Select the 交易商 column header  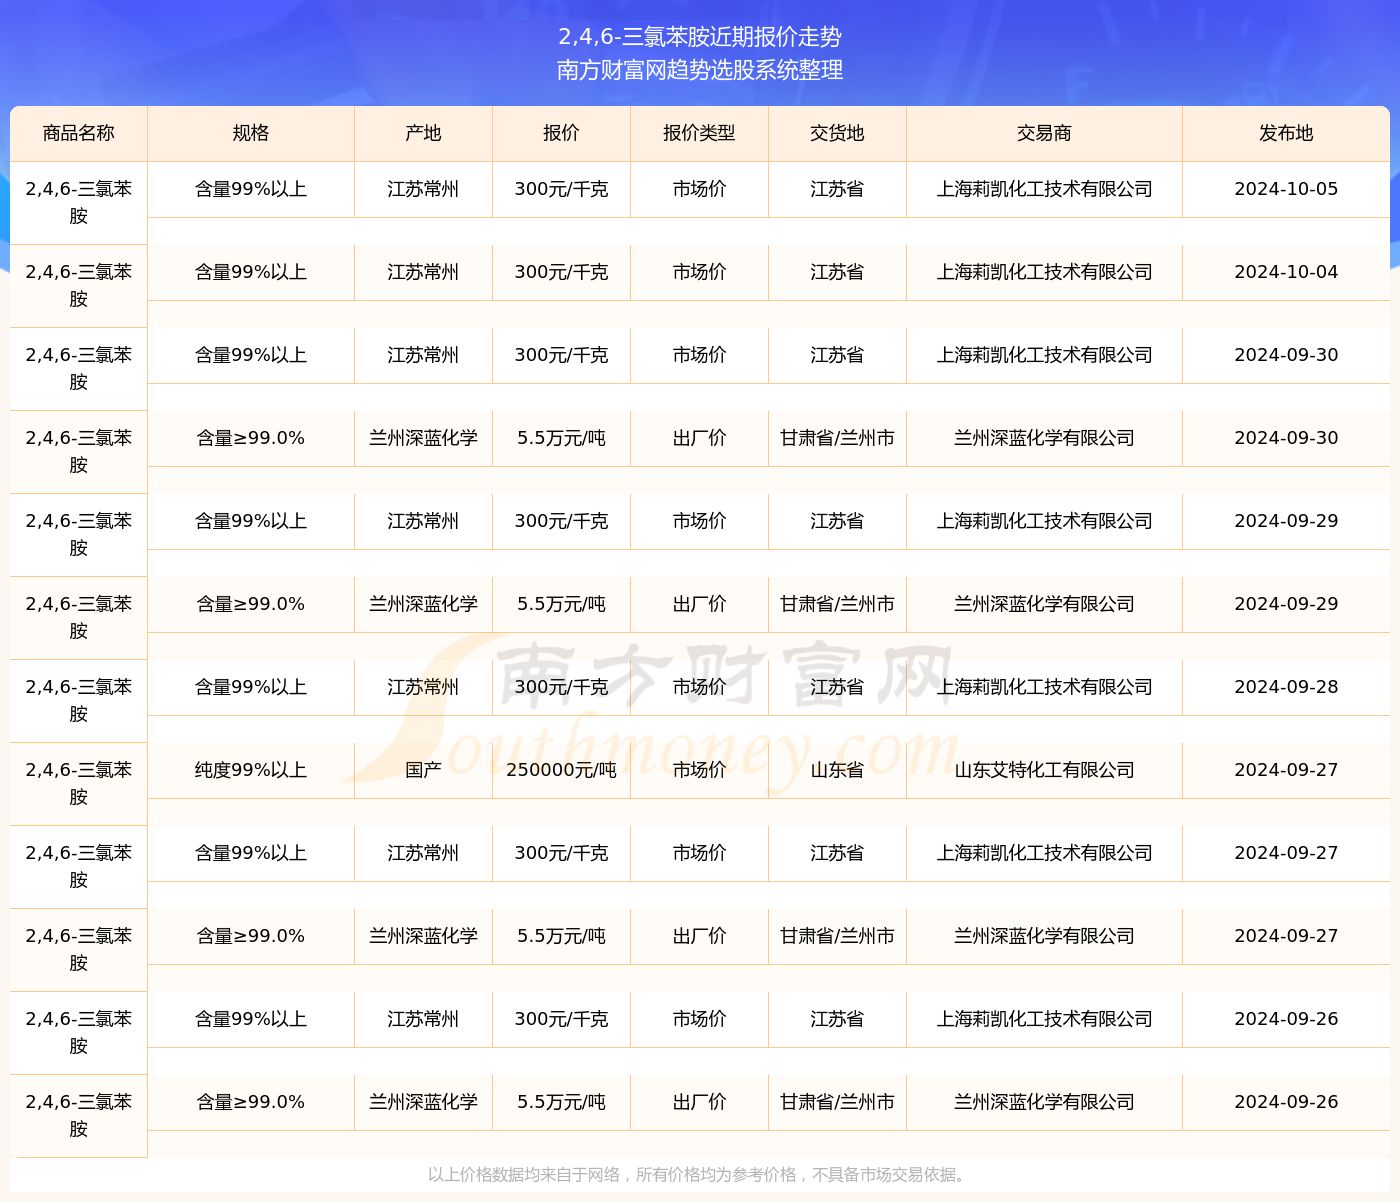(x=1045, y=133)
